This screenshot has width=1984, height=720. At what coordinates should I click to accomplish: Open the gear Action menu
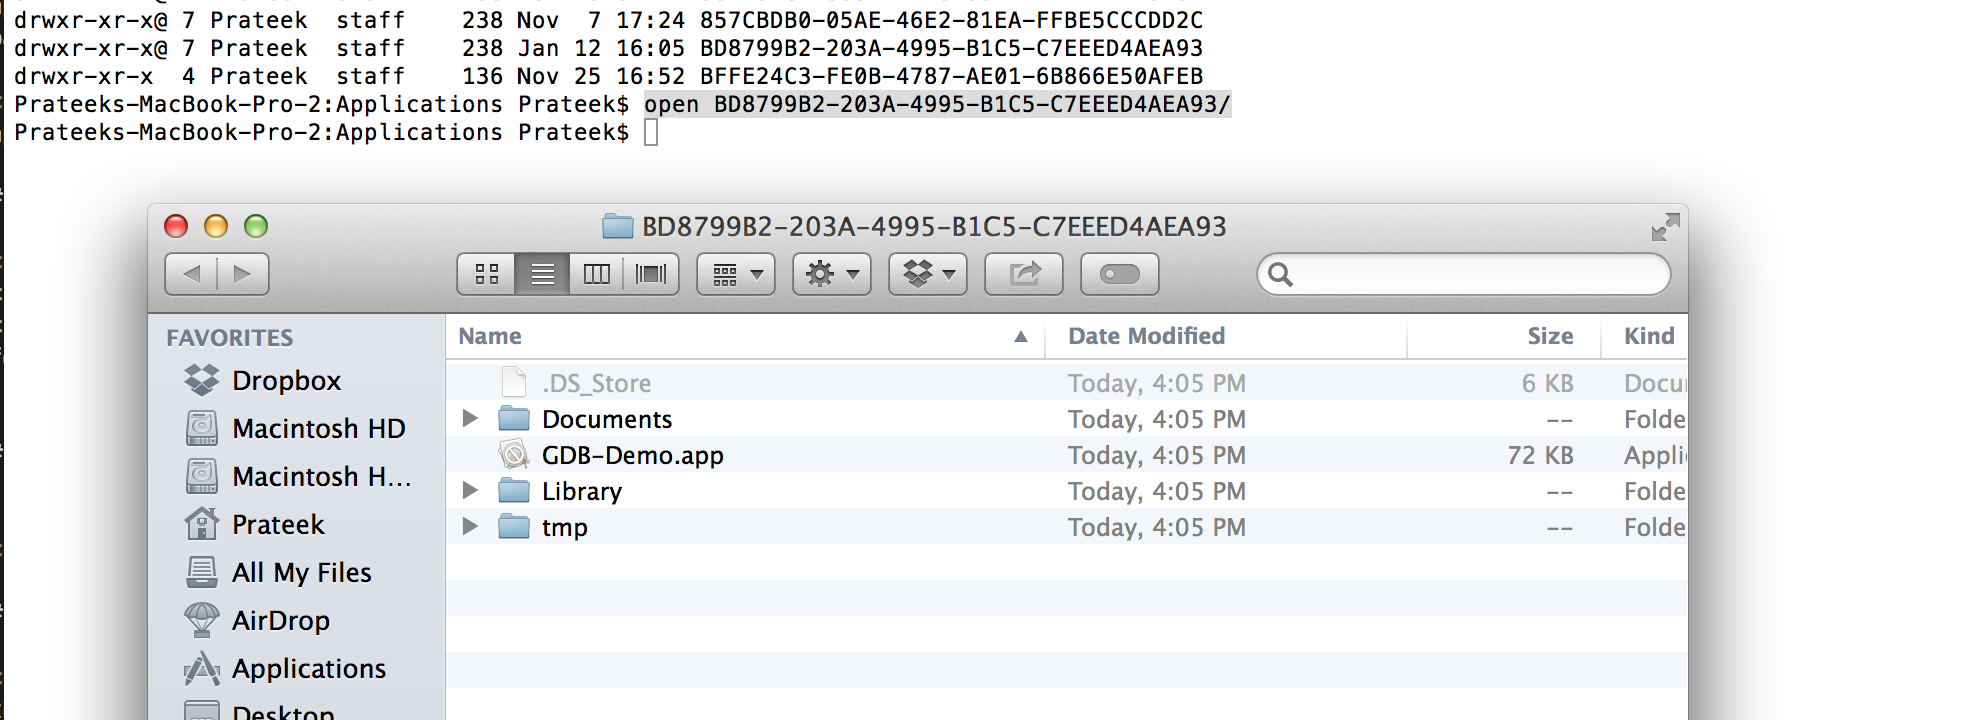[x=832, y=274]
